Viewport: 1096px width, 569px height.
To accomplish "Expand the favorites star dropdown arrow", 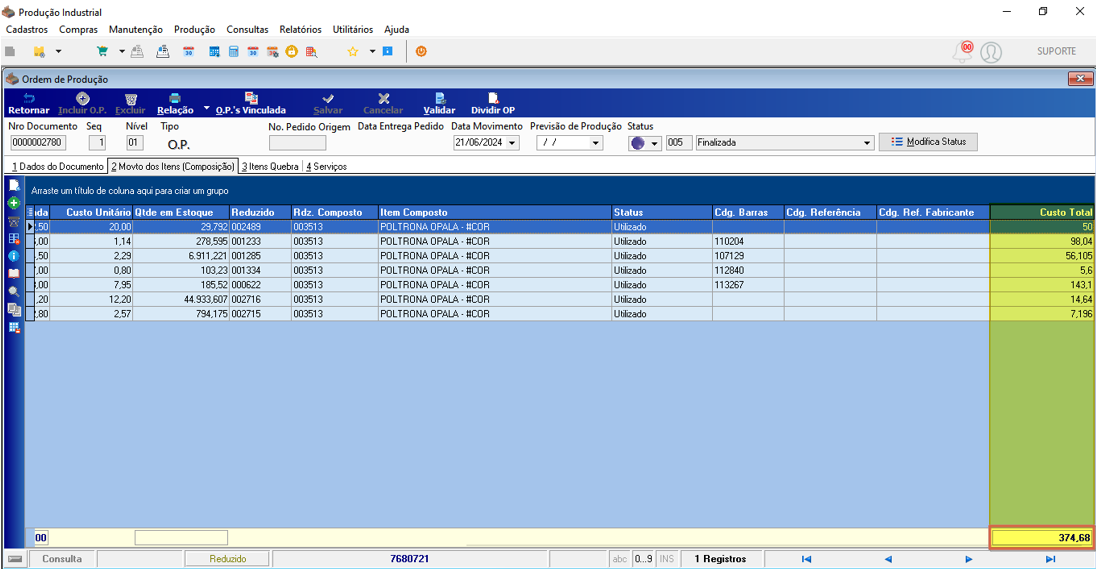I will (372, 51).
